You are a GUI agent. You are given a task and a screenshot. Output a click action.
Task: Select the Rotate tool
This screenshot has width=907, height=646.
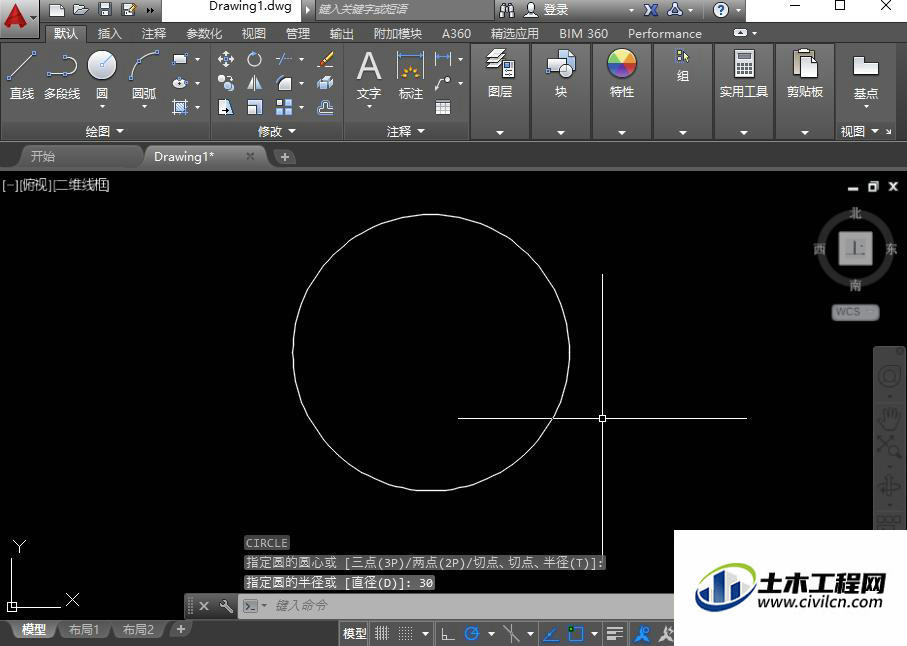coord(254,59)
